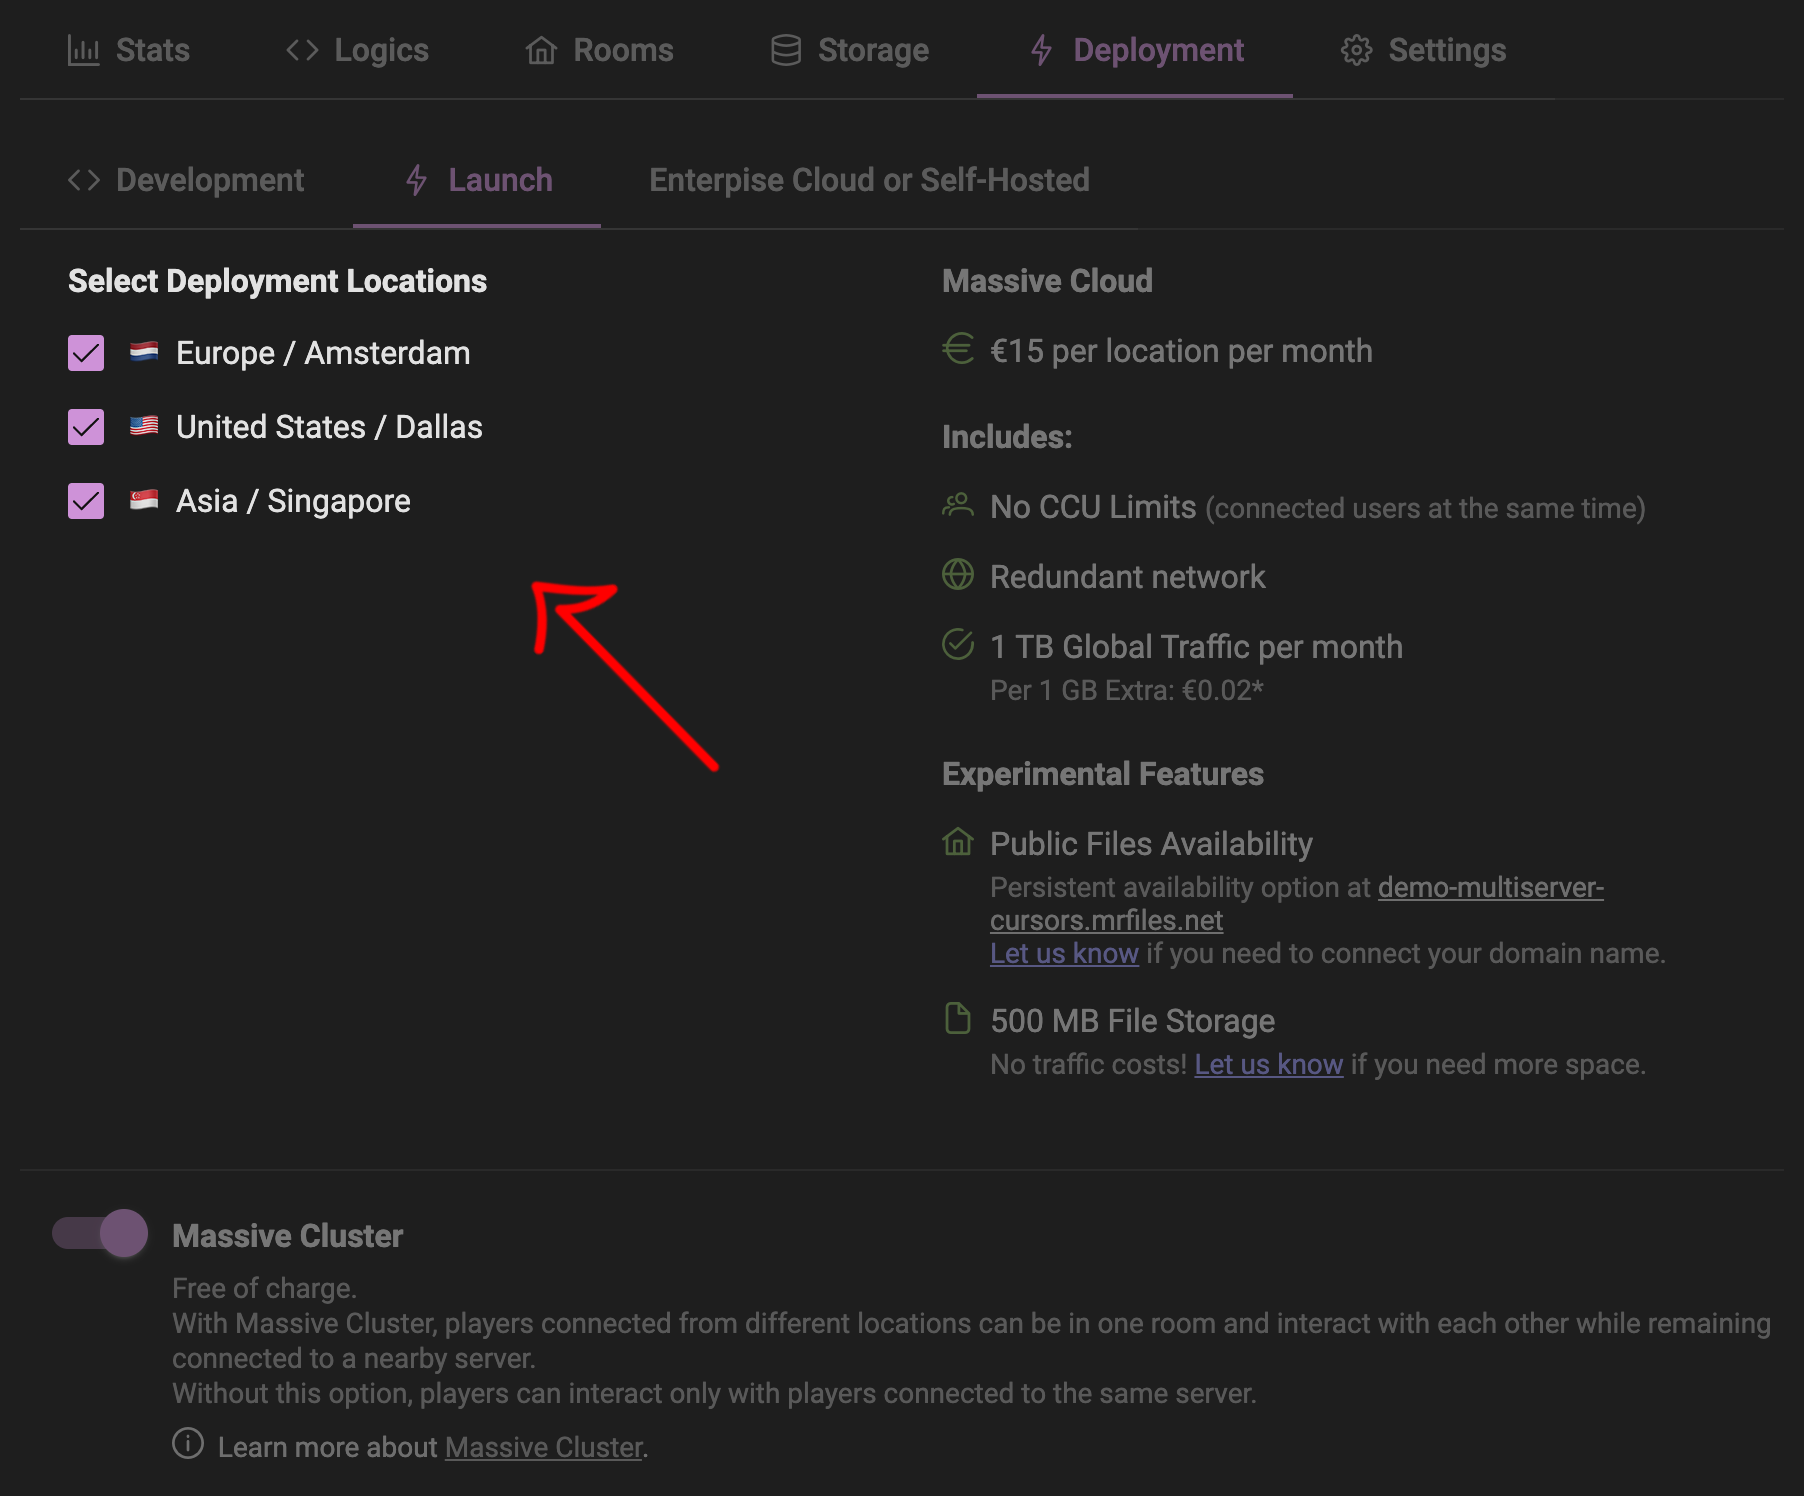Screen dimensions: 1804x1496
Task: Click the Launch lightning bolt icon
Action: (416, 180)
